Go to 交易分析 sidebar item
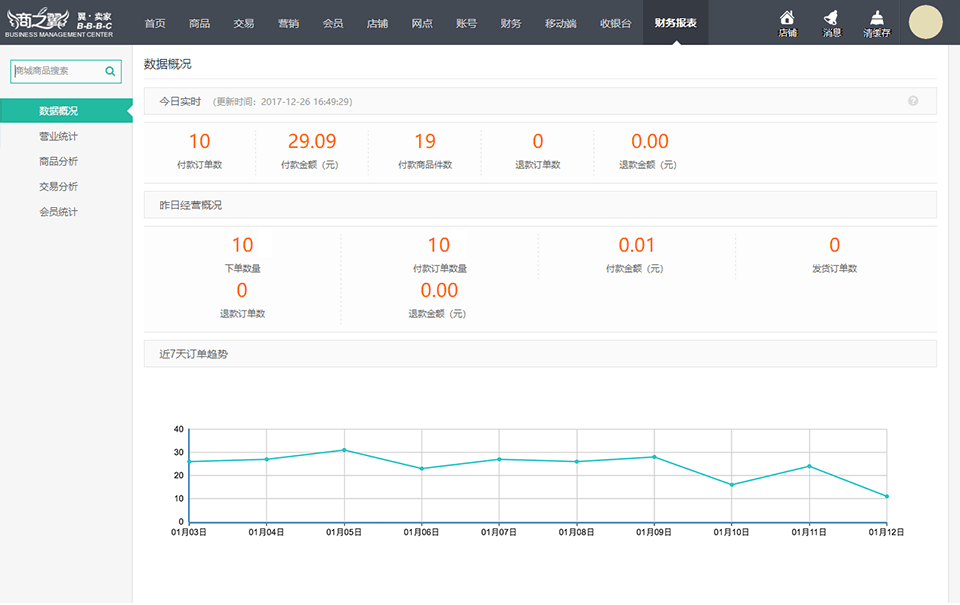The image size is (960, 605). click(59, 186)
